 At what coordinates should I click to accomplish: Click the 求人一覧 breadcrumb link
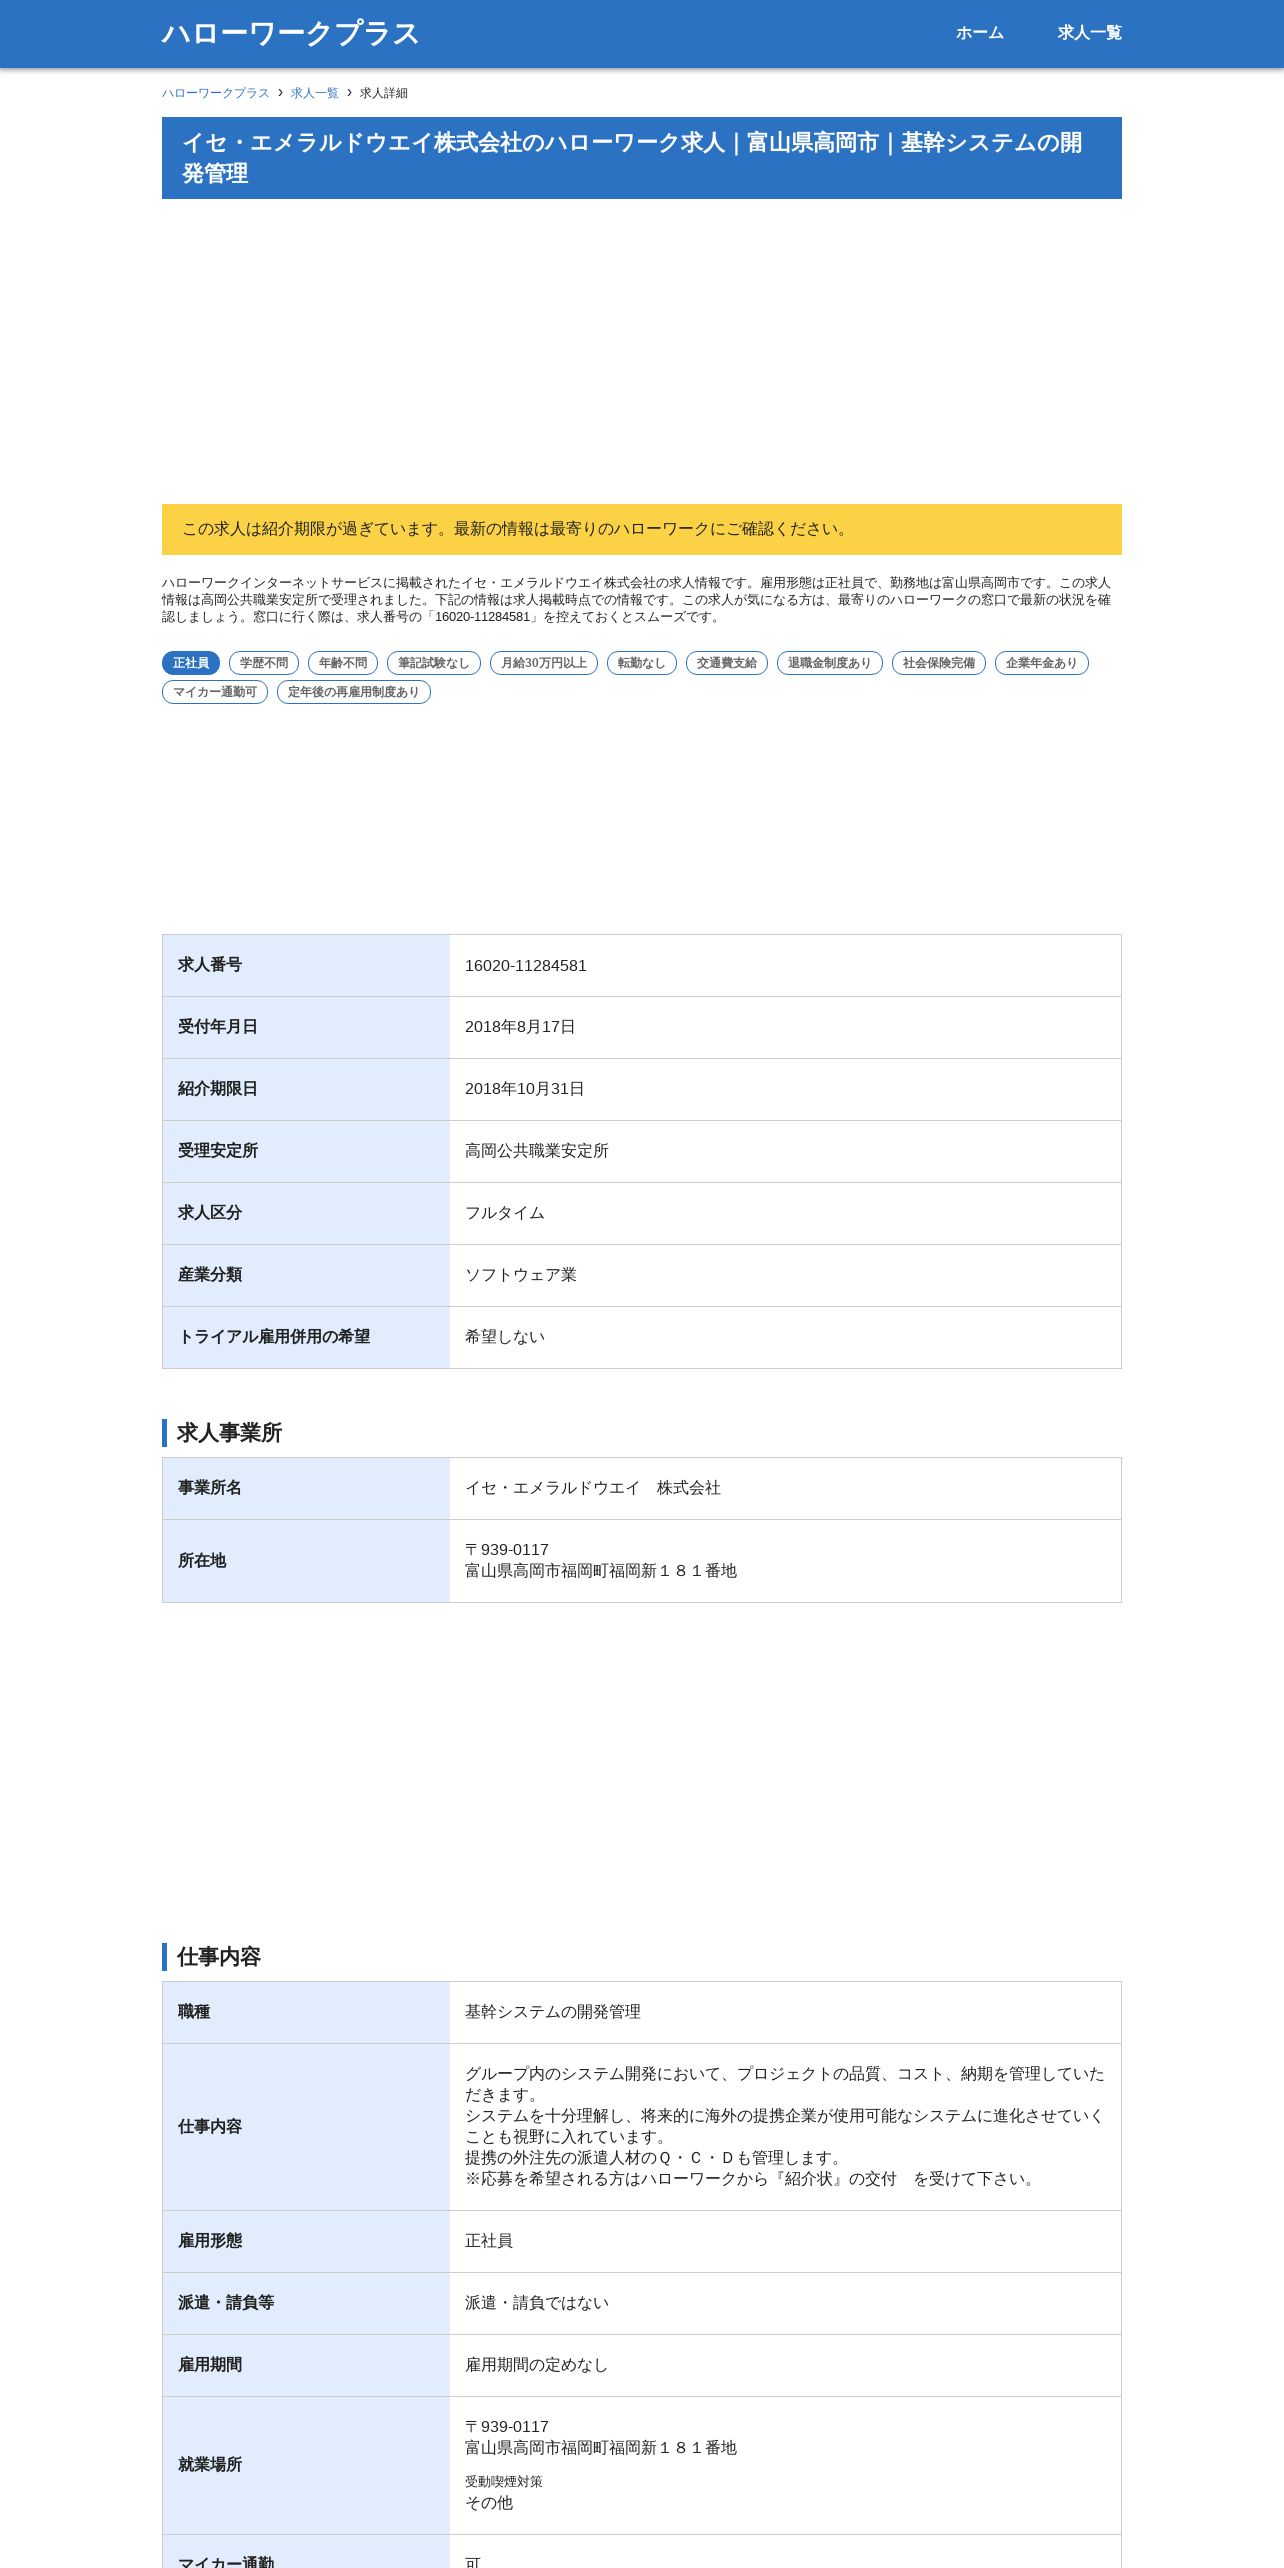tap(315, 93)
